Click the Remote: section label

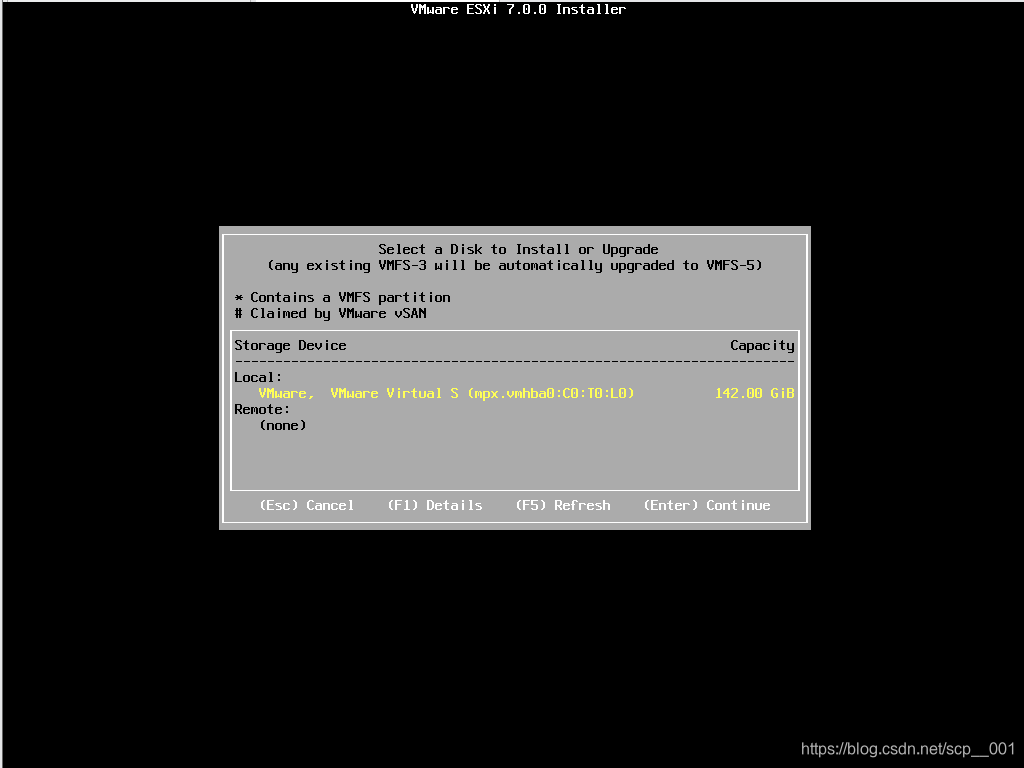(x=262, y=409)
